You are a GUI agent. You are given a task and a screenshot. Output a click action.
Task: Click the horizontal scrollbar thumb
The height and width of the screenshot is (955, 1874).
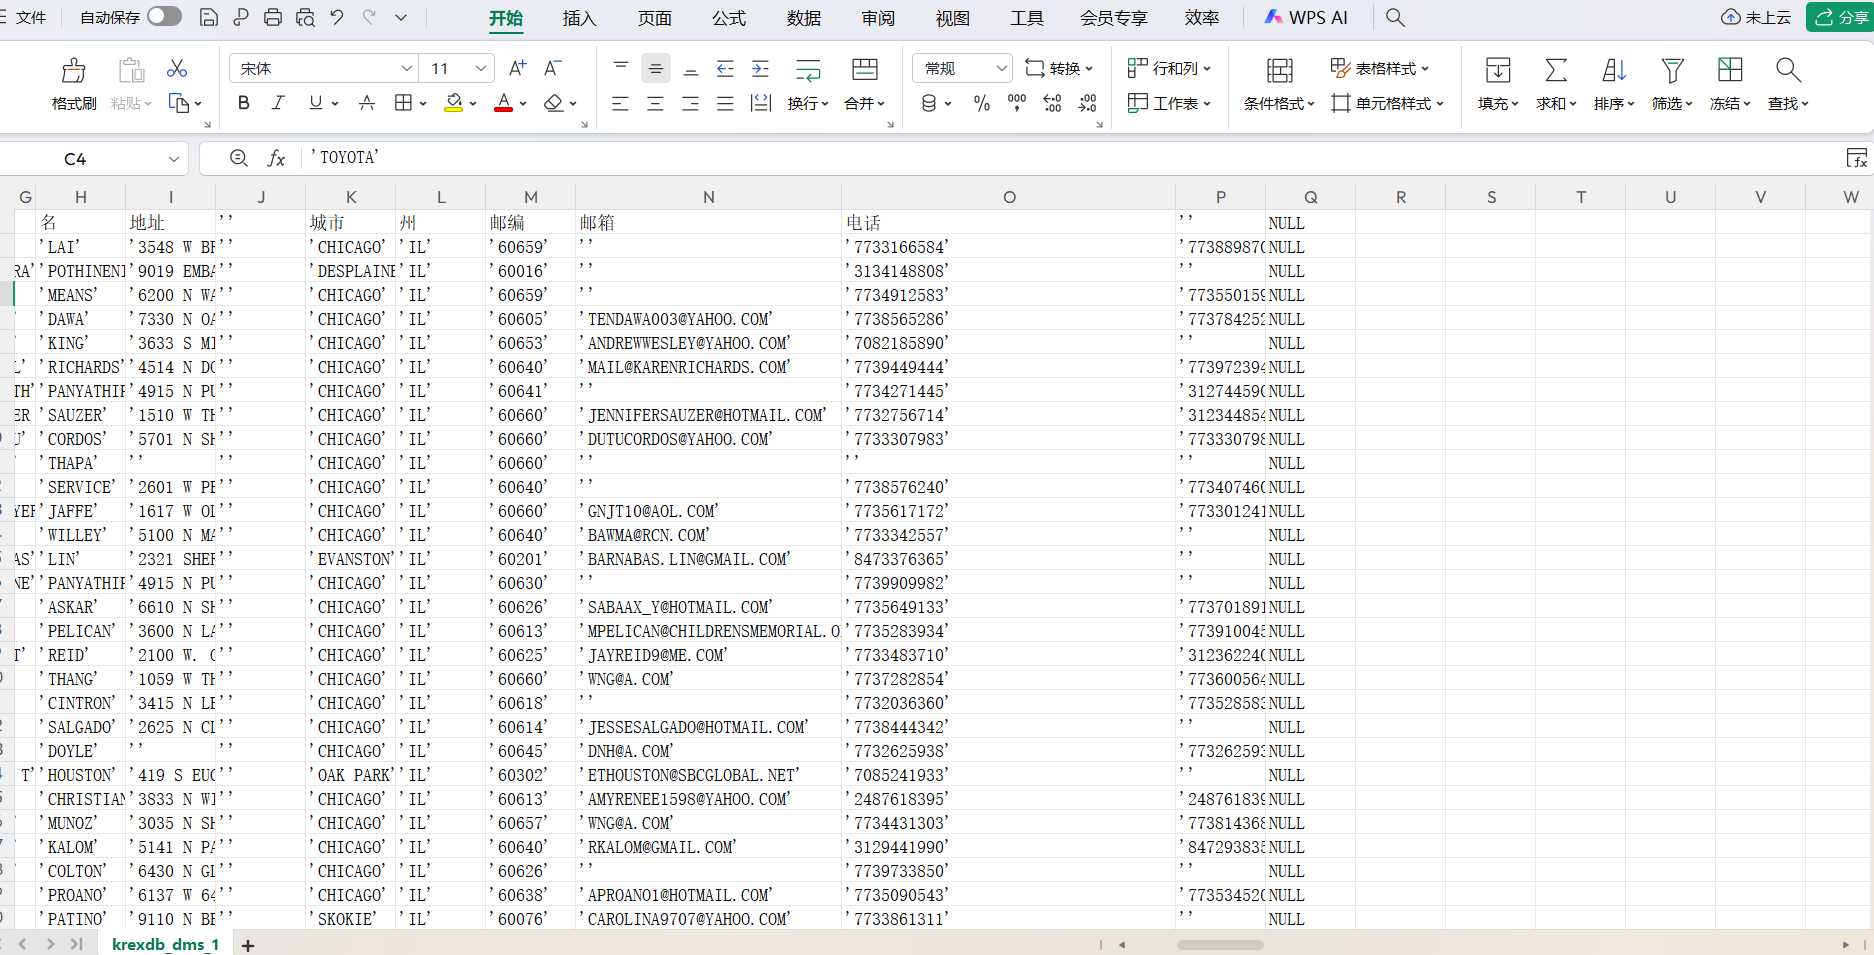click(x=1220, y=945)
